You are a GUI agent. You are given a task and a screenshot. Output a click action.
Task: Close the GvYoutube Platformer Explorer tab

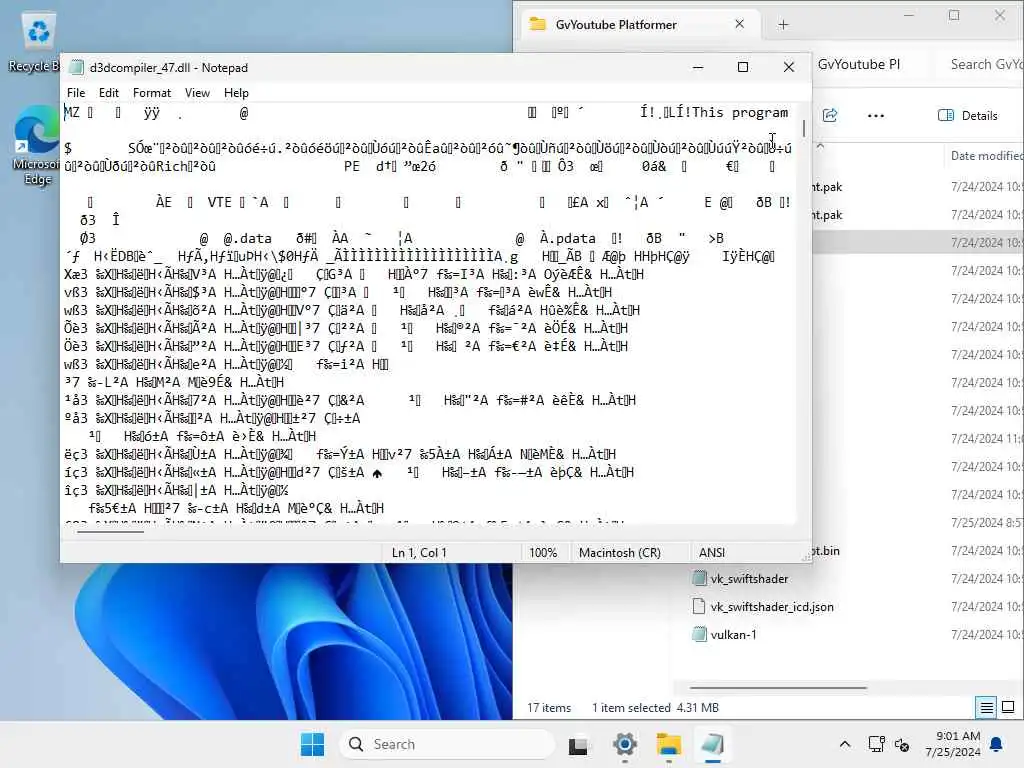tap(739, 24)
